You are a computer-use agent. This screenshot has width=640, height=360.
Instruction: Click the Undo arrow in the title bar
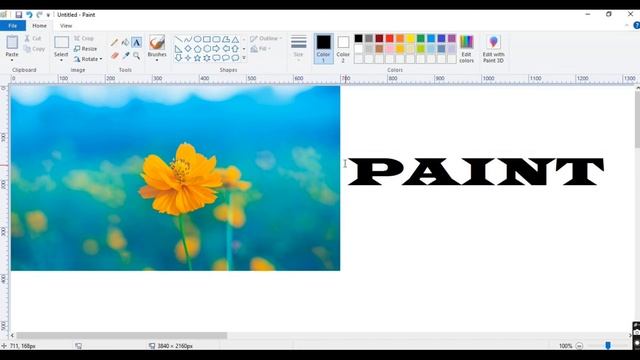pos(29,15)
